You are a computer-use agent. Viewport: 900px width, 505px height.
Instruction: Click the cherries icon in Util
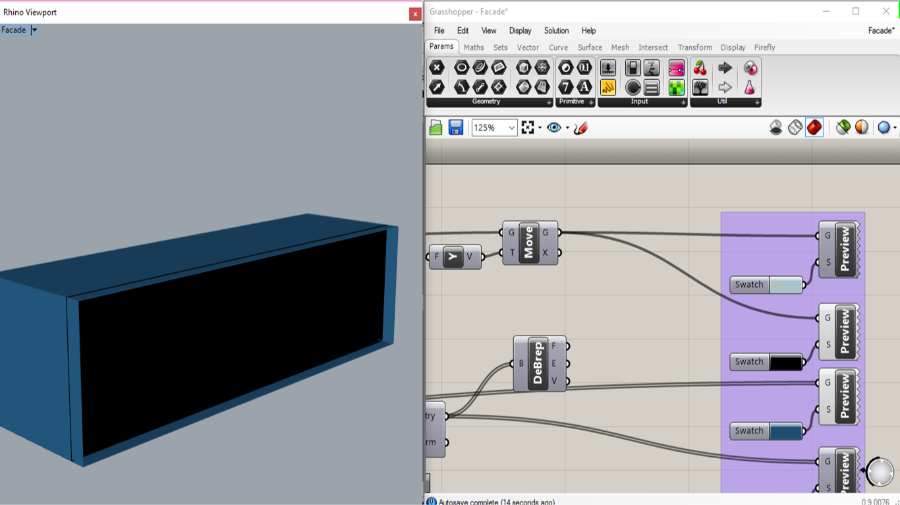coord(700,68)
